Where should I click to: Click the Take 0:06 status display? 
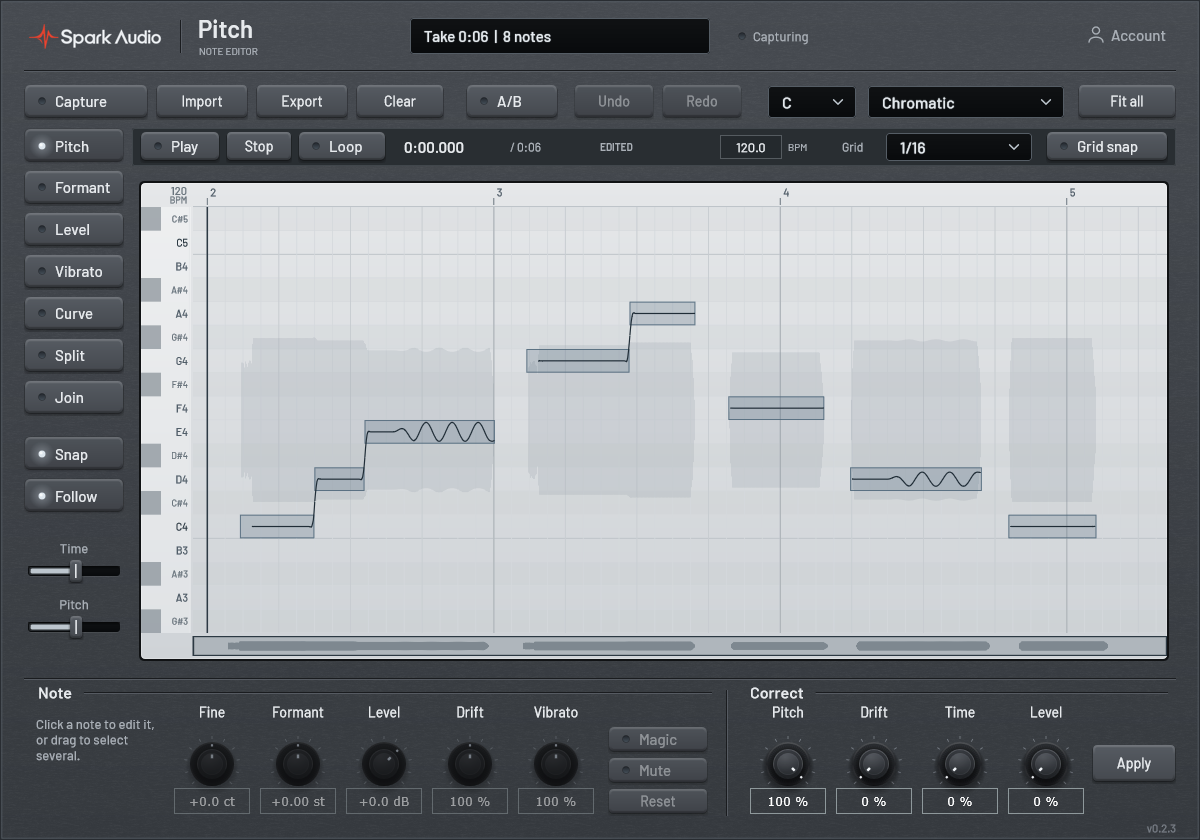click(560, 36)
